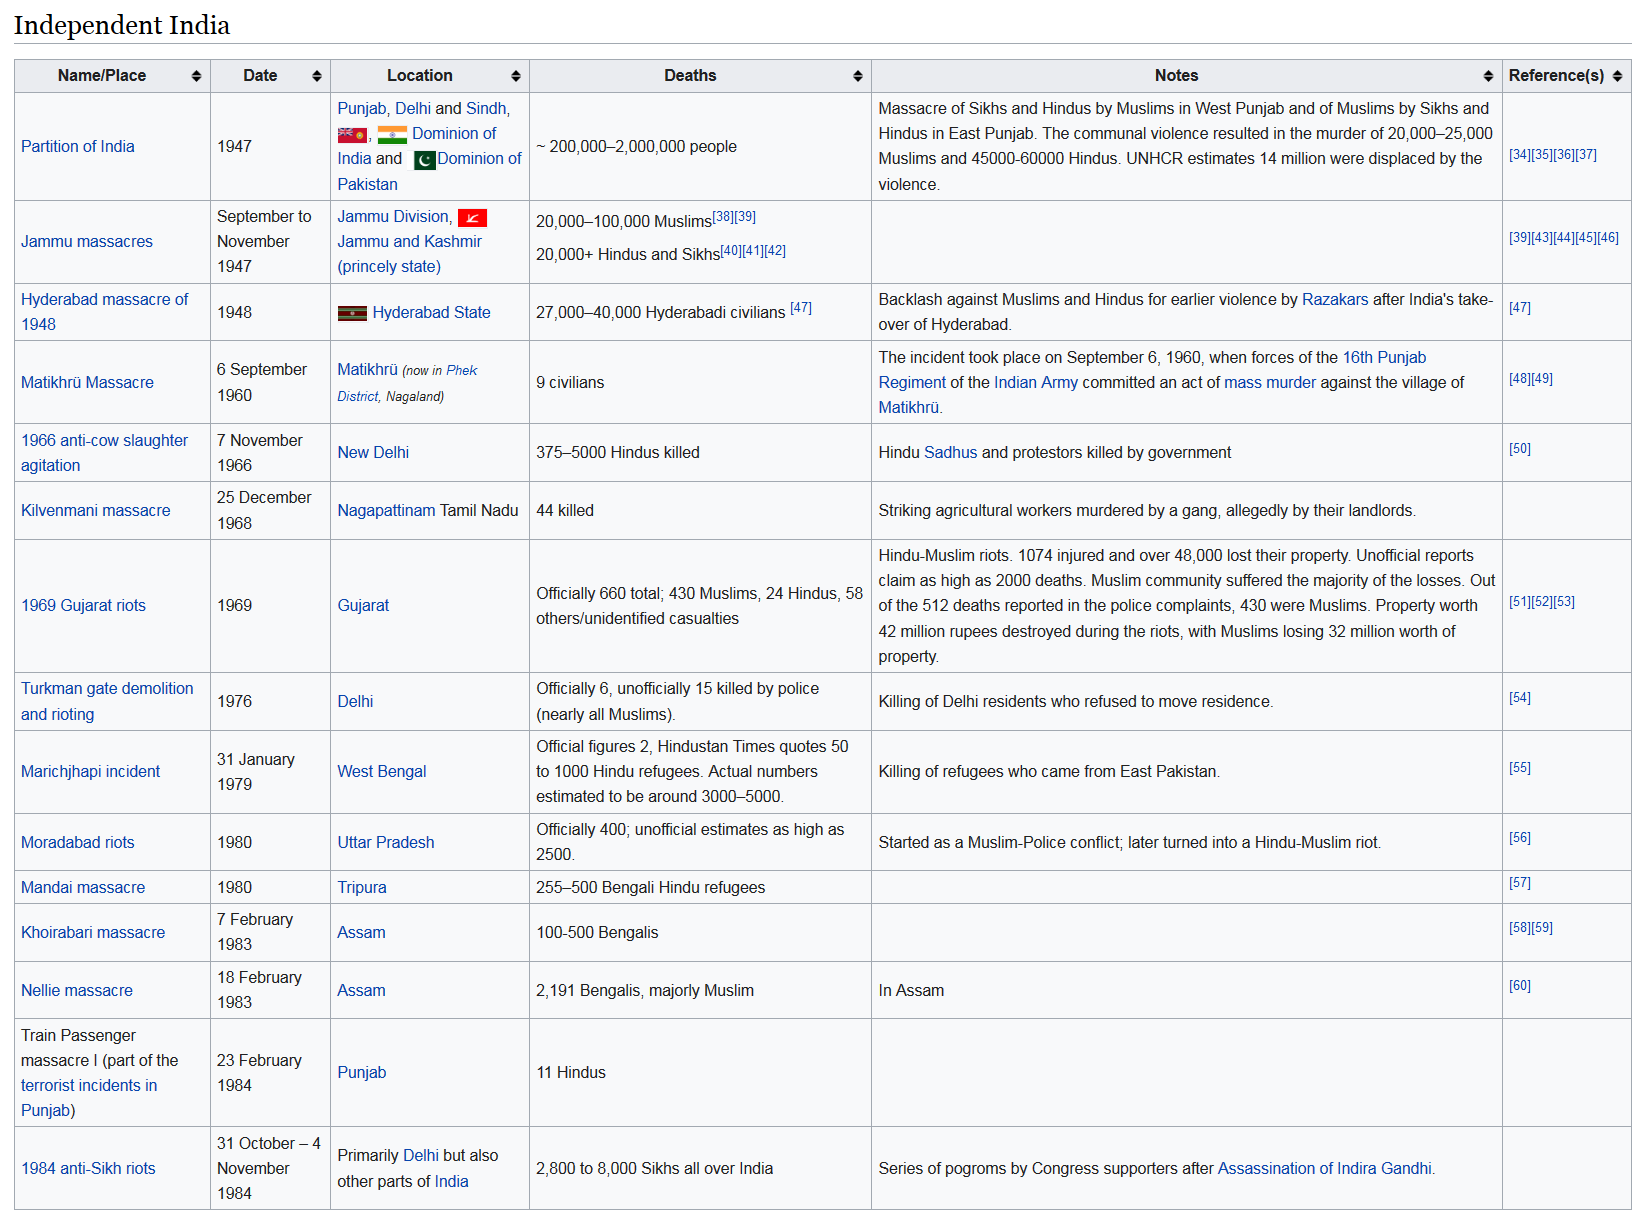The image size is (1646, 1210).
Task: Click the Independent India section heading
Action: click(x=122, y=25)
